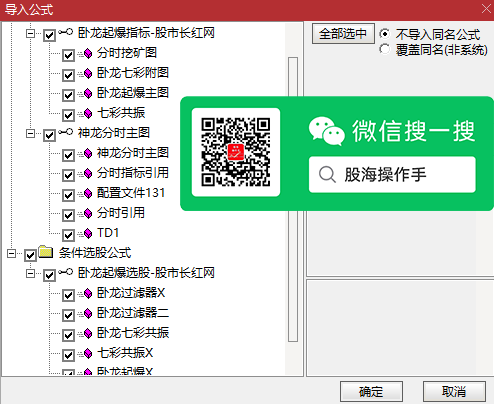Viewport: 494px width, 404px height.
Task: Click the 全部选中 button
Action: coord(343,33)
